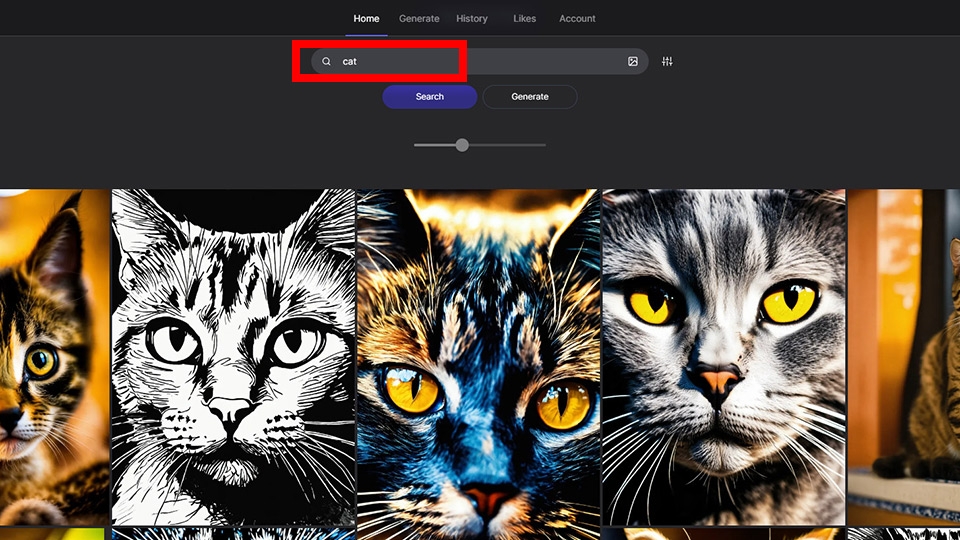The width and height of the screenshot is (960, 540).
Task: Open the filter settings sliders icon
Action: click(667, 61)
